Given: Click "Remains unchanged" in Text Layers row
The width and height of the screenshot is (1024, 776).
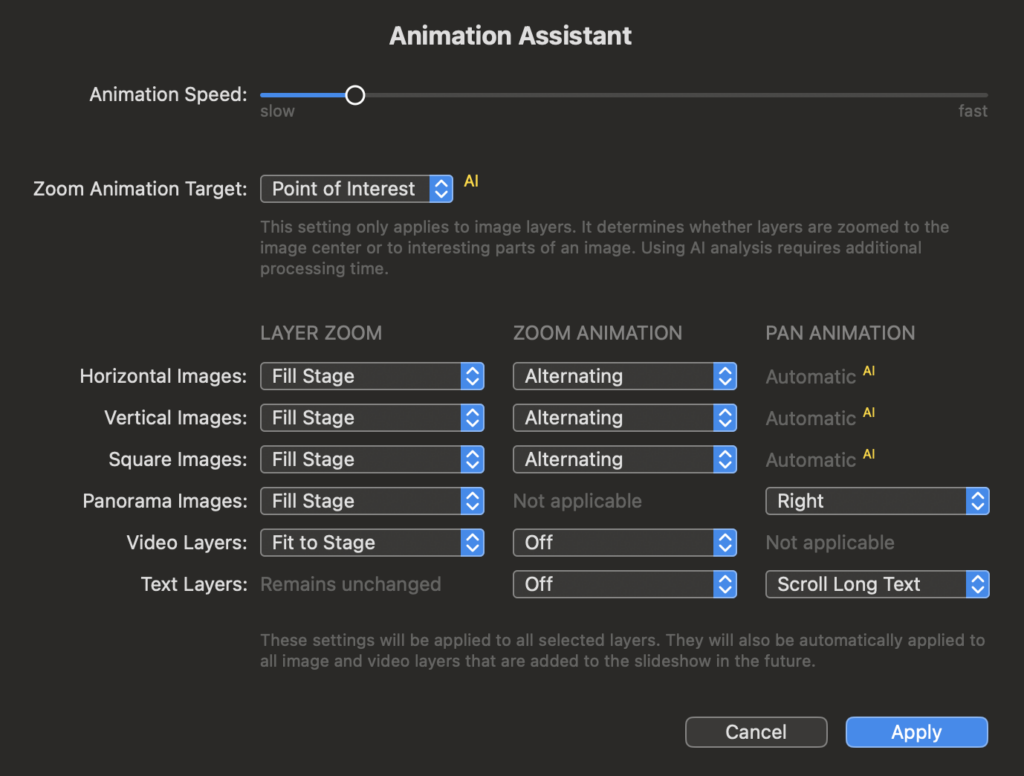Looking at the screenshot, I should (x=351, y=584).
